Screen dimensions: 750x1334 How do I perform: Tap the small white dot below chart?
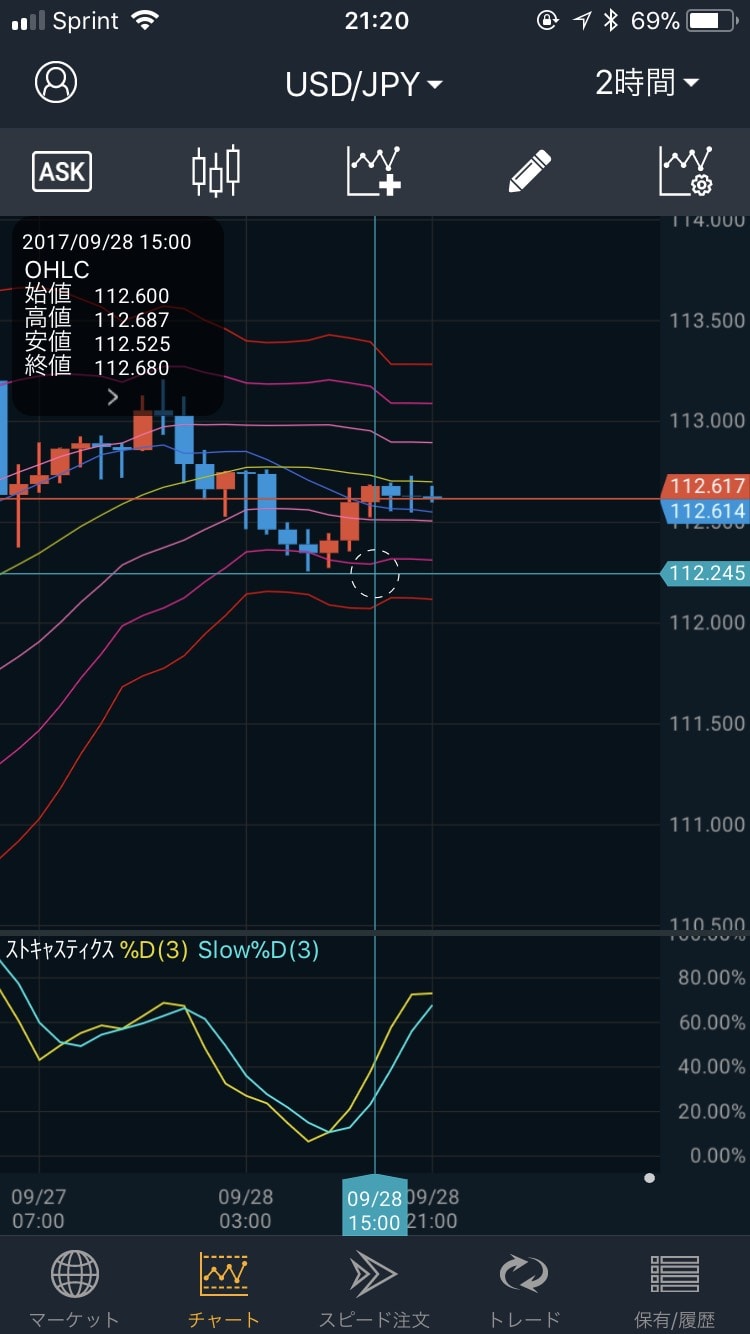[650, 1178]
